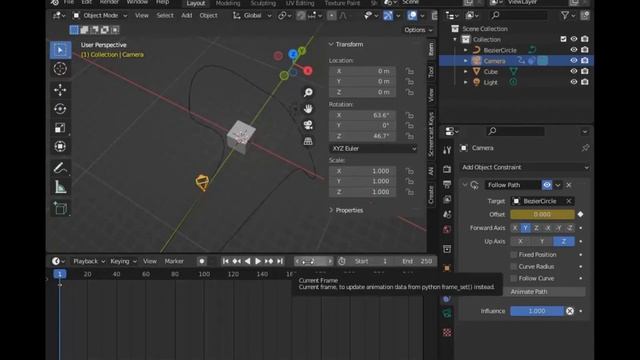Activate the 3D Cursor tool
This screenshot has width=640, height=360.
(x=60, y=69)
